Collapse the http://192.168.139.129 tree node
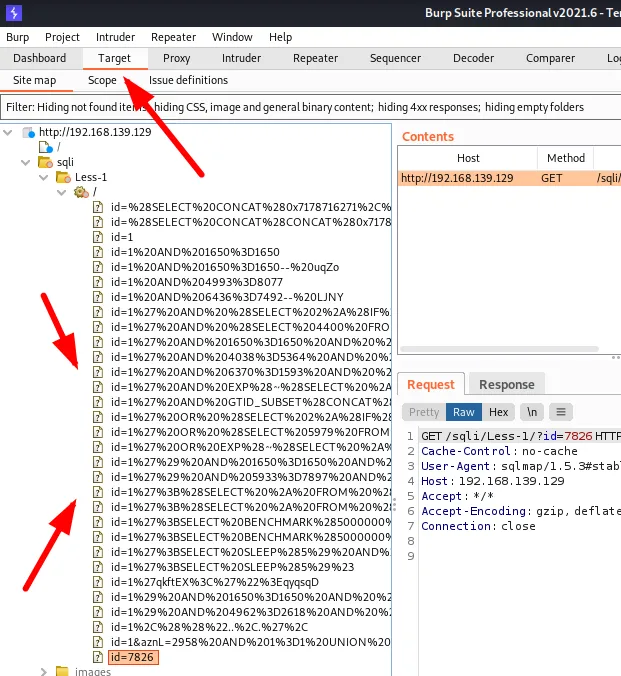Screen dimensions: 621x676 (x=8, y=132)
